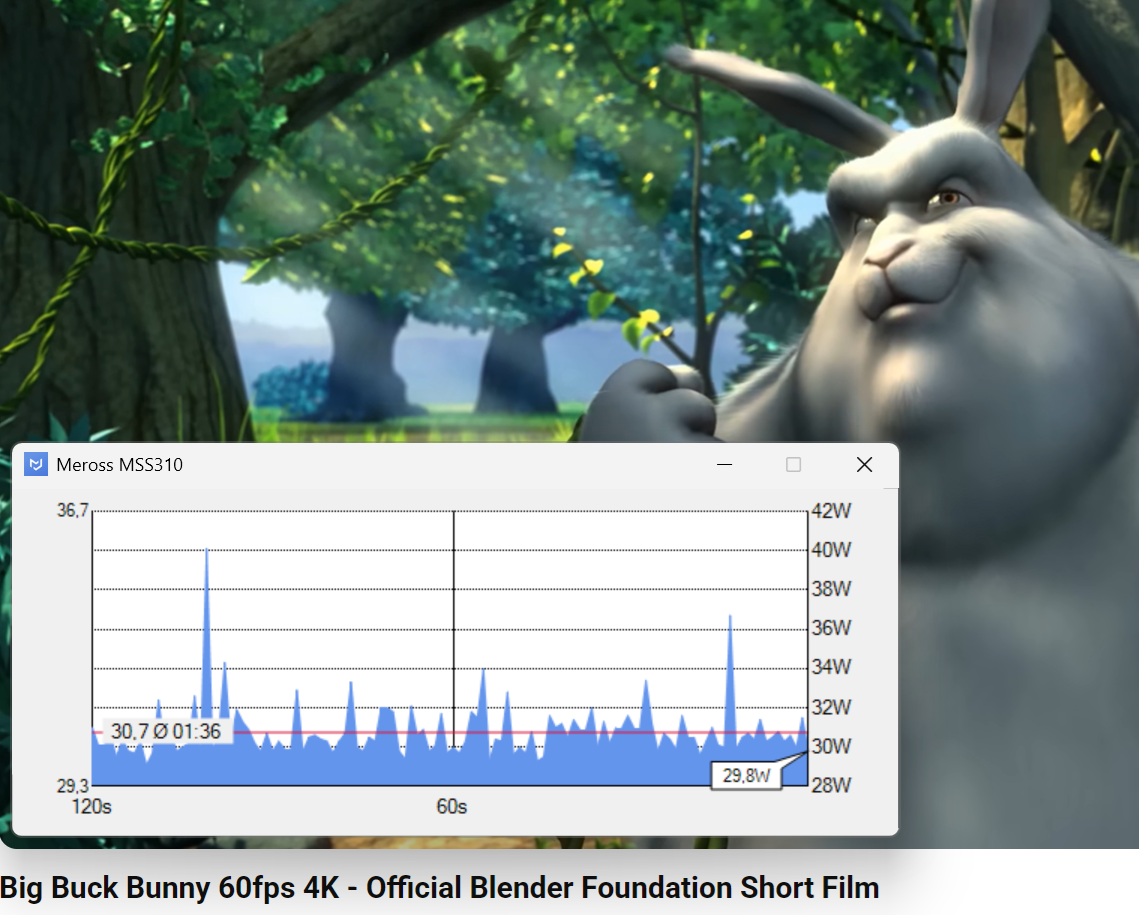Viewport: 1139px width, 915px height.
Task: Click the 38W axis label
Action: tap(831, 589)
